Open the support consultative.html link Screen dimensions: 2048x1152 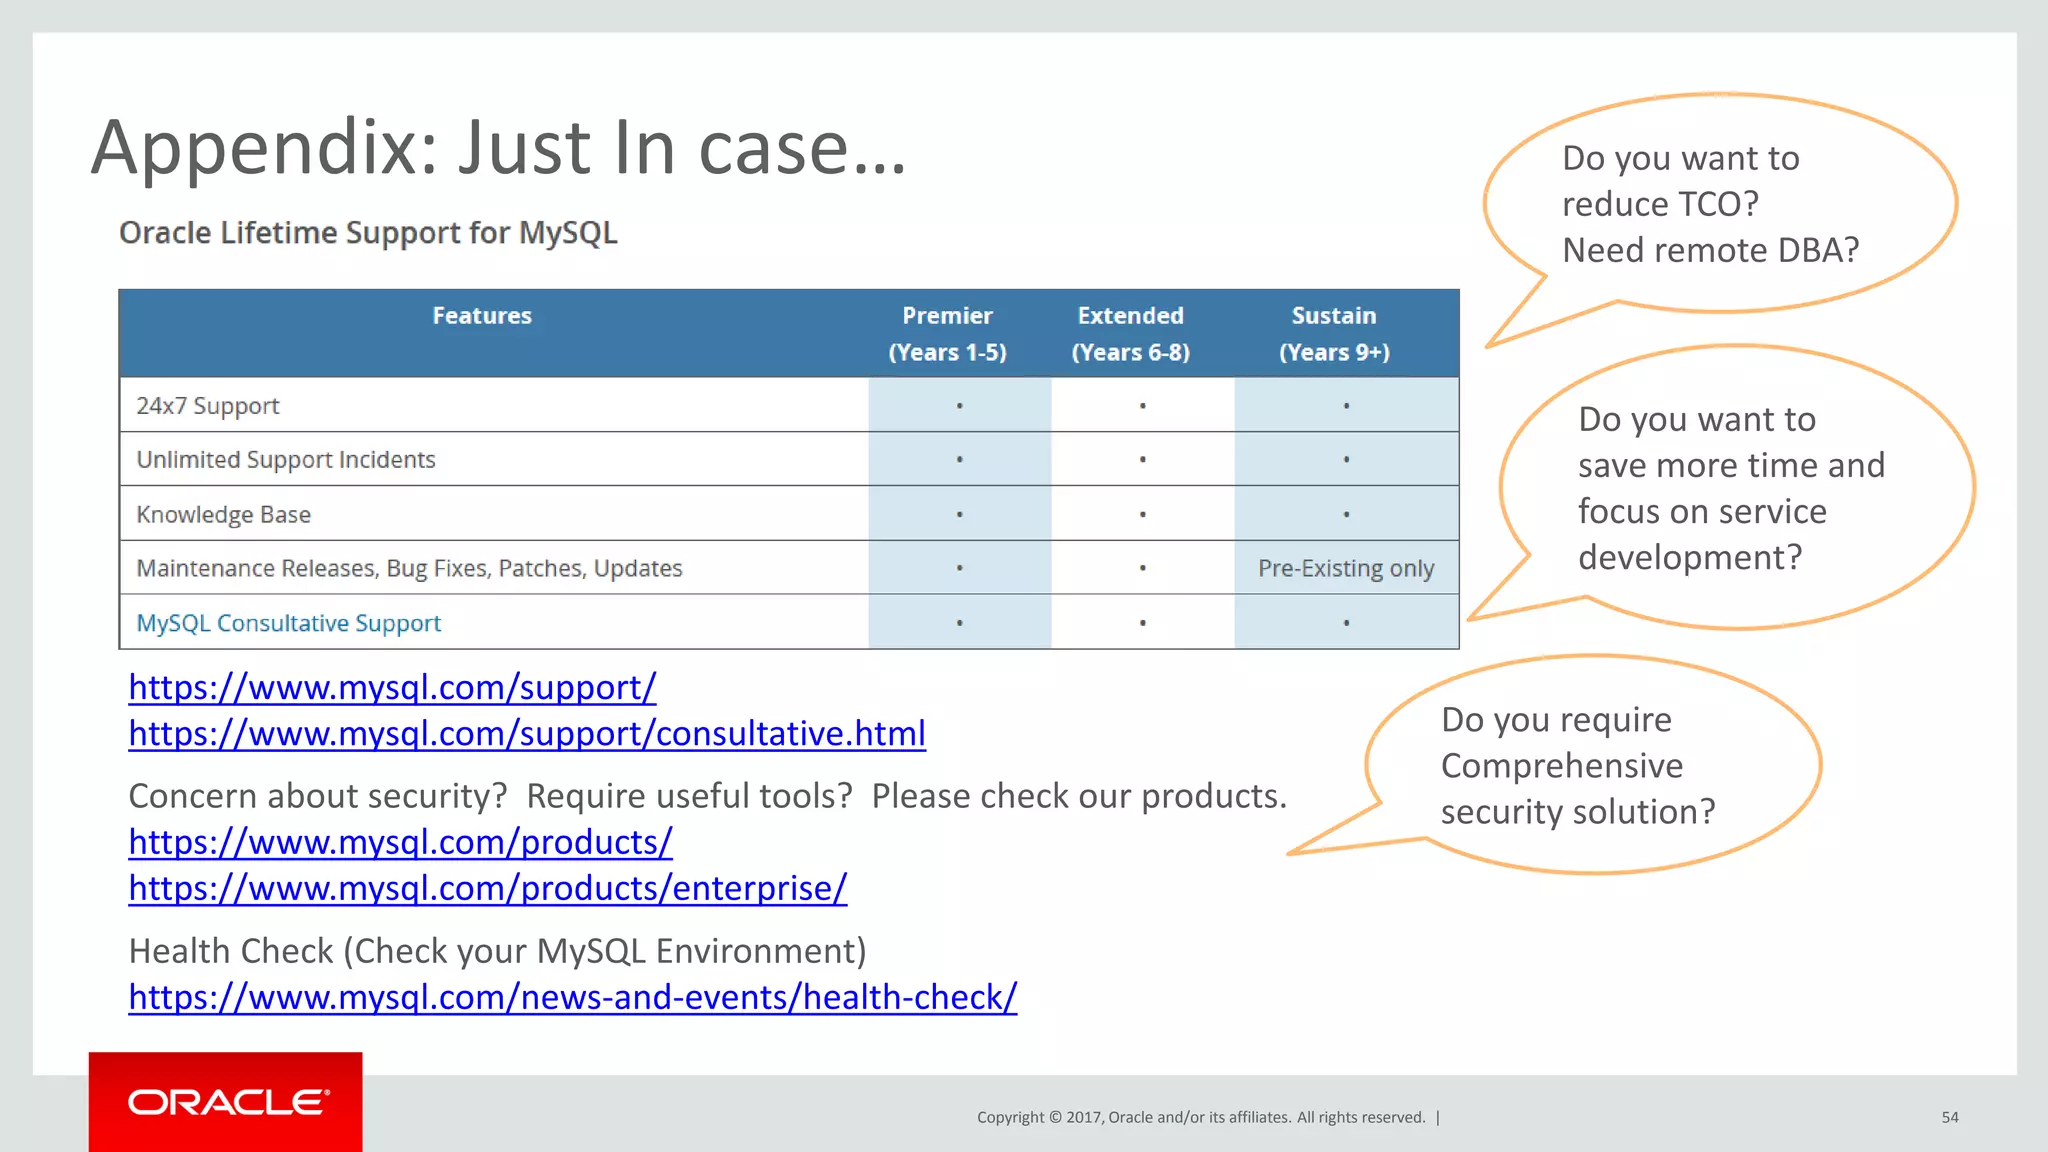point(527,734)
